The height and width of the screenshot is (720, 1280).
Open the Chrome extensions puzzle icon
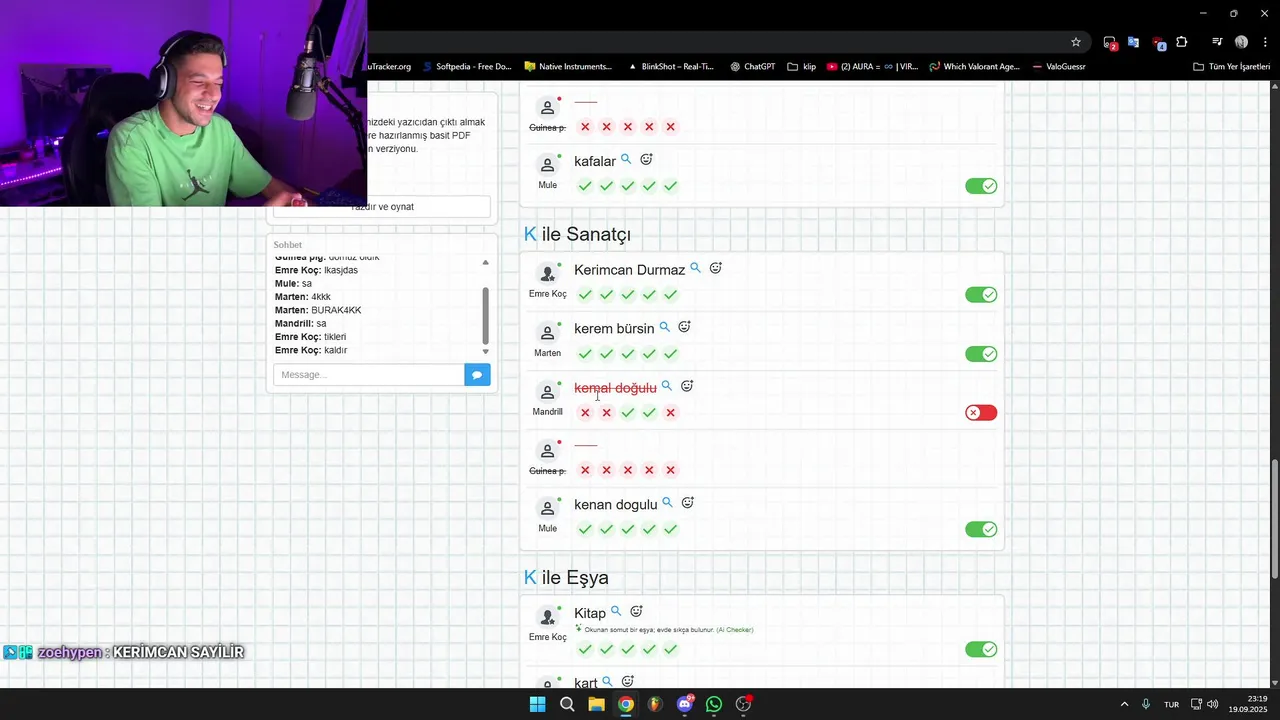[x=1182, y=42]
